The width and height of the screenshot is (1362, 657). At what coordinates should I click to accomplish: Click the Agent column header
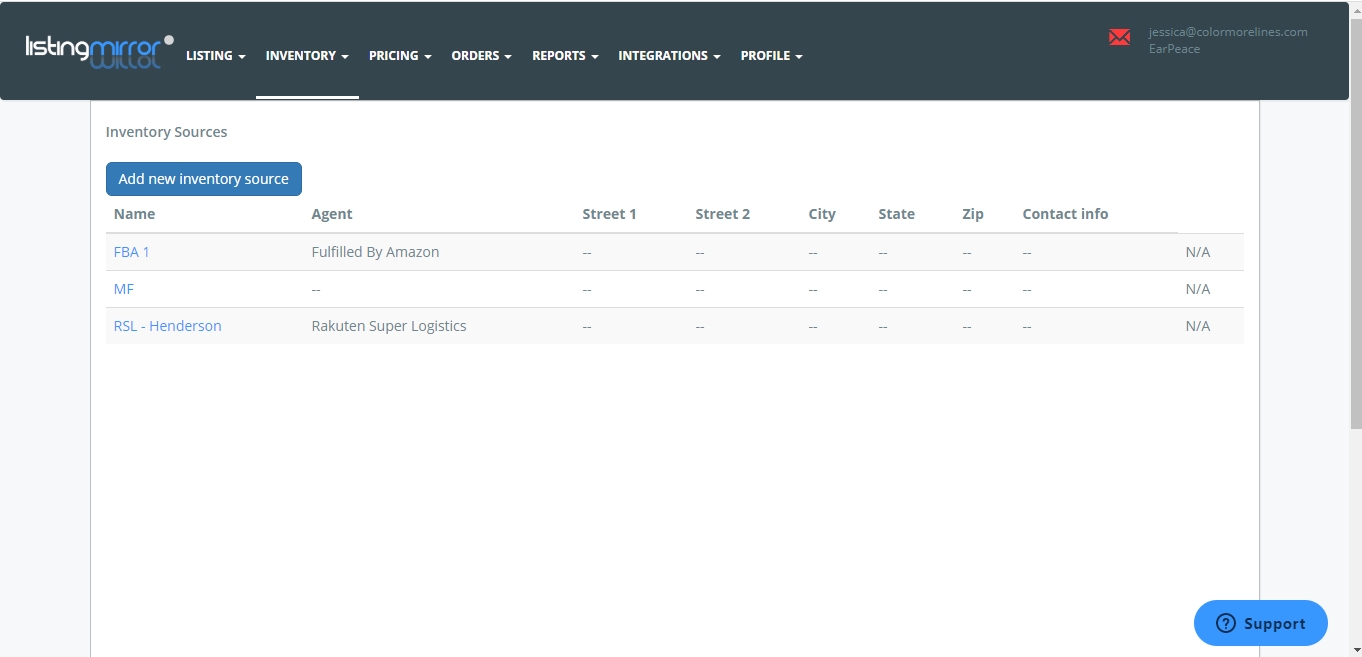(x=332, y=214)
